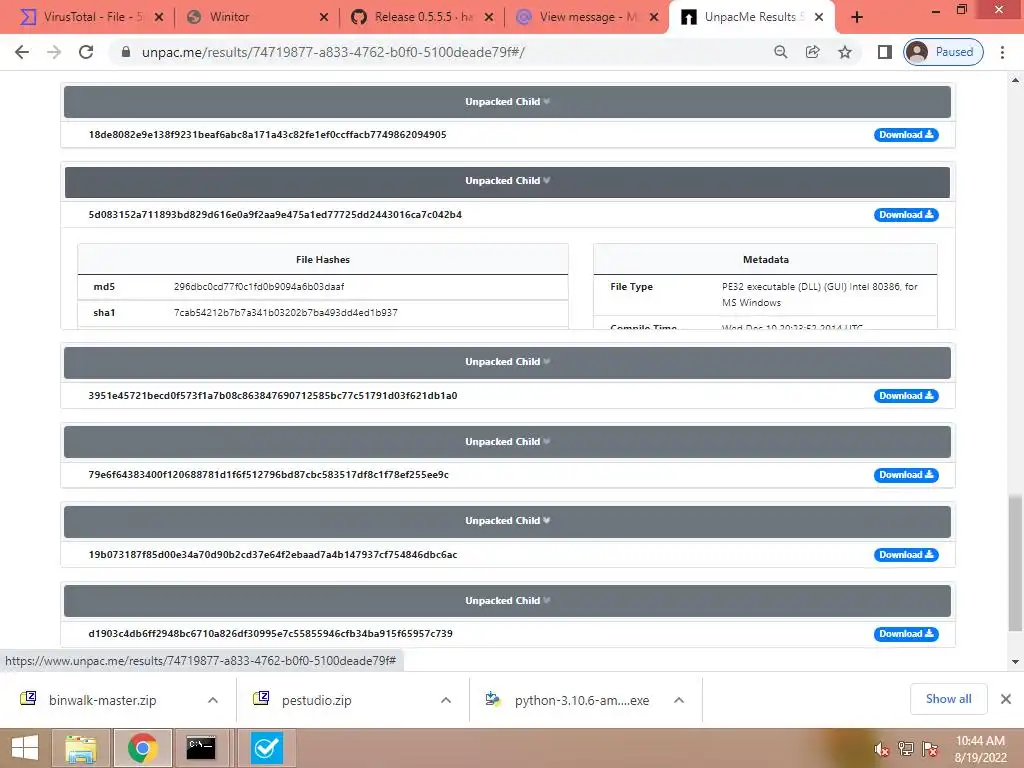The image size is (1024, 768).
Task: Reload the unpac.me page
Action: pos(86,52)
